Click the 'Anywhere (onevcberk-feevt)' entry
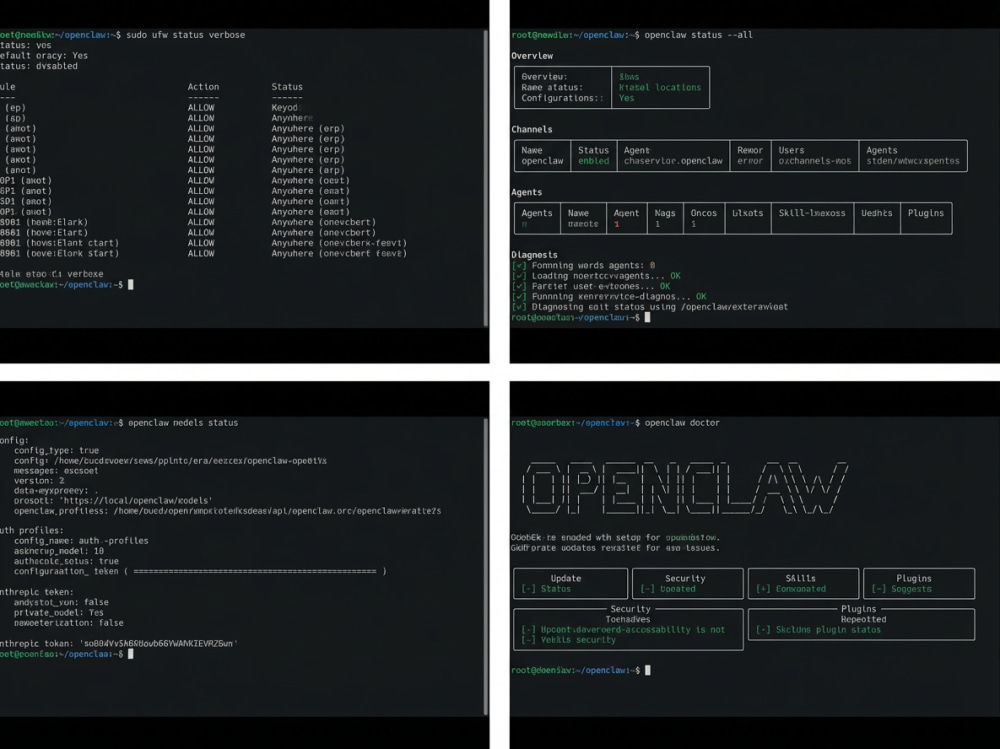 coord(339,243)
